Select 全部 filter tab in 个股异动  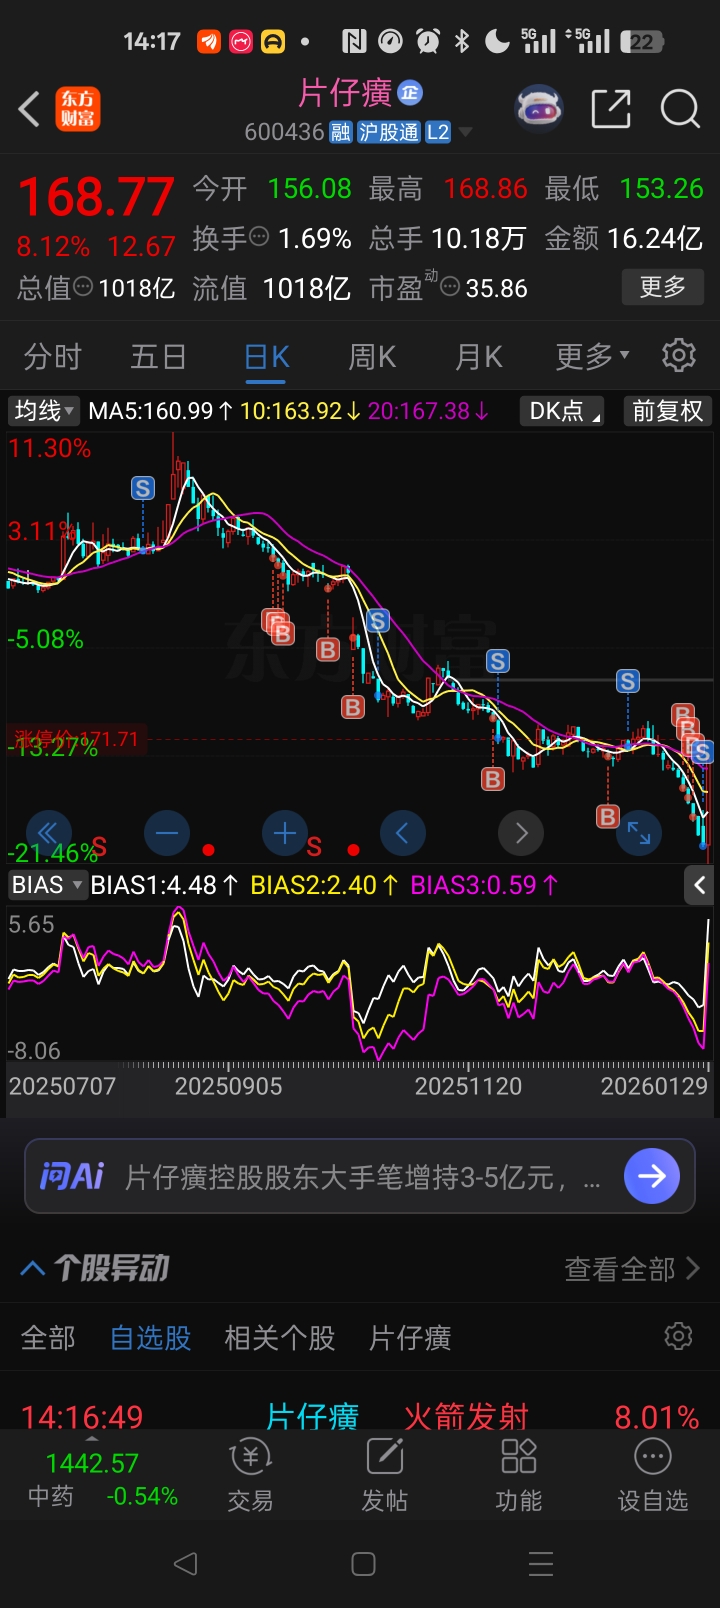tap(48, 1337)
